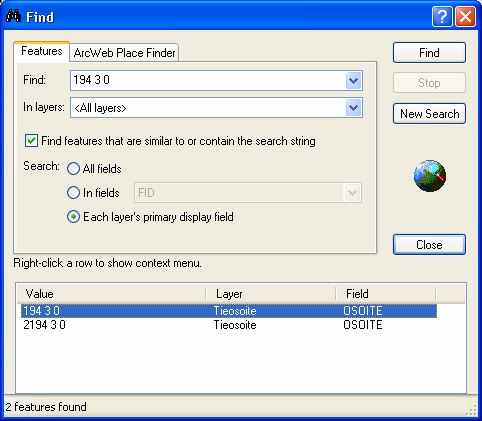
Task: Click the globe magnifier search icon
Action: (430, 176)
